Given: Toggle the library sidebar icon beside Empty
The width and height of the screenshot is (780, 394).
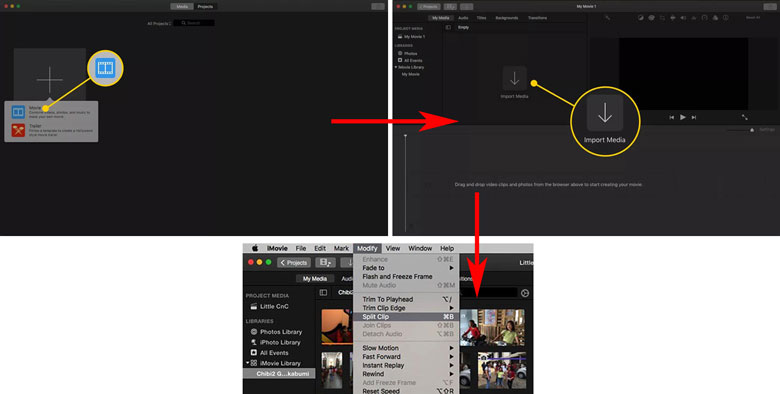Looking at the screenshot, I should pyautogui.click(x=448, y=27).
